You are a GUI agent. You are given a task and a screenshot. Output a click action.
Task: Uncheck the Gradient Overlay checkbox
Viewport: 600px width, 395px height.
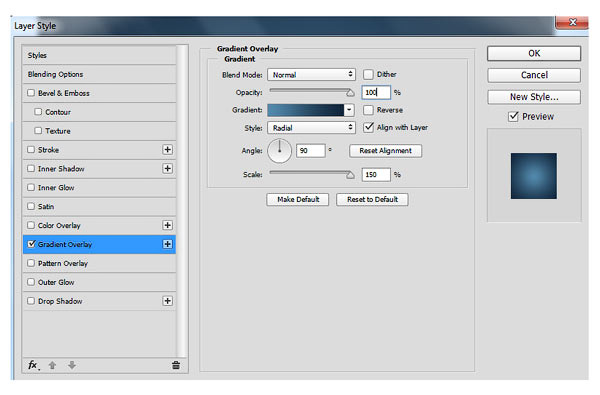(x=31, y=244)
